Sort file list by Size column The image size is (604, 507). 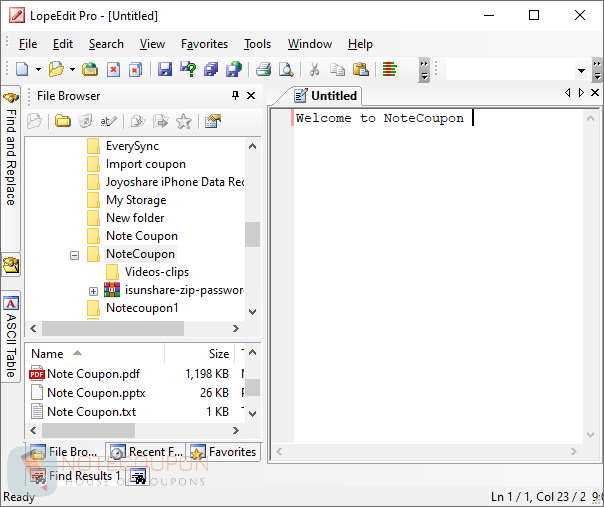200,354
